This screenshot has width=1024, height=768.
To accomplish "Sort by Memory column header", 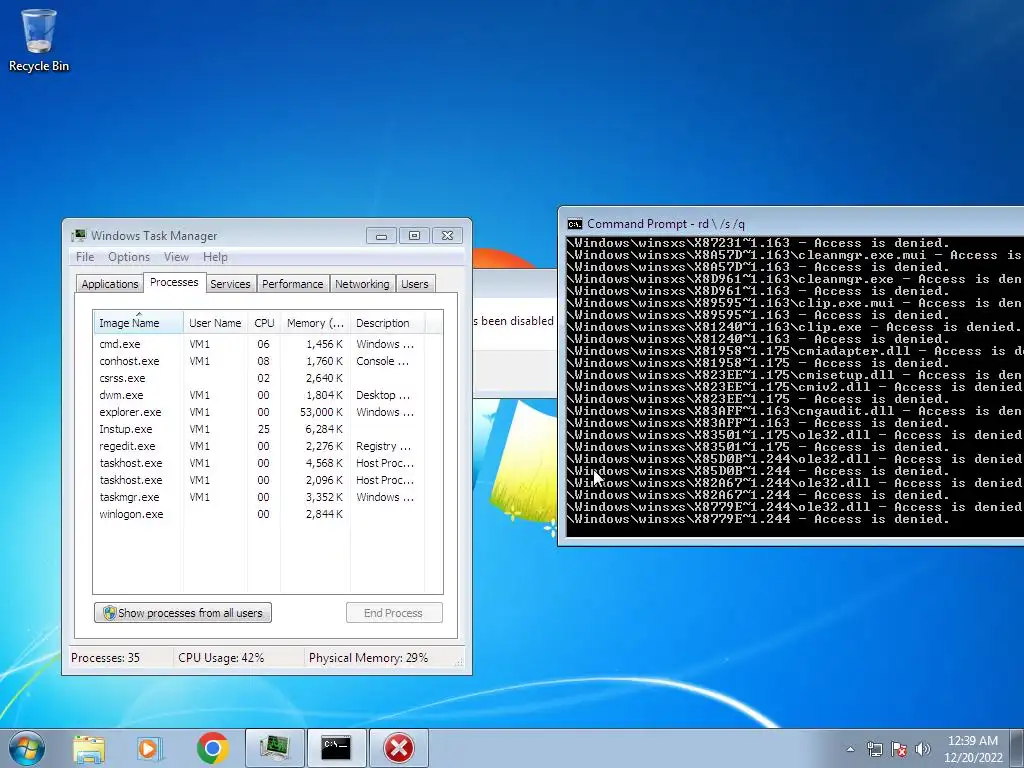I will pyautogui.click(x=315, y=323).
